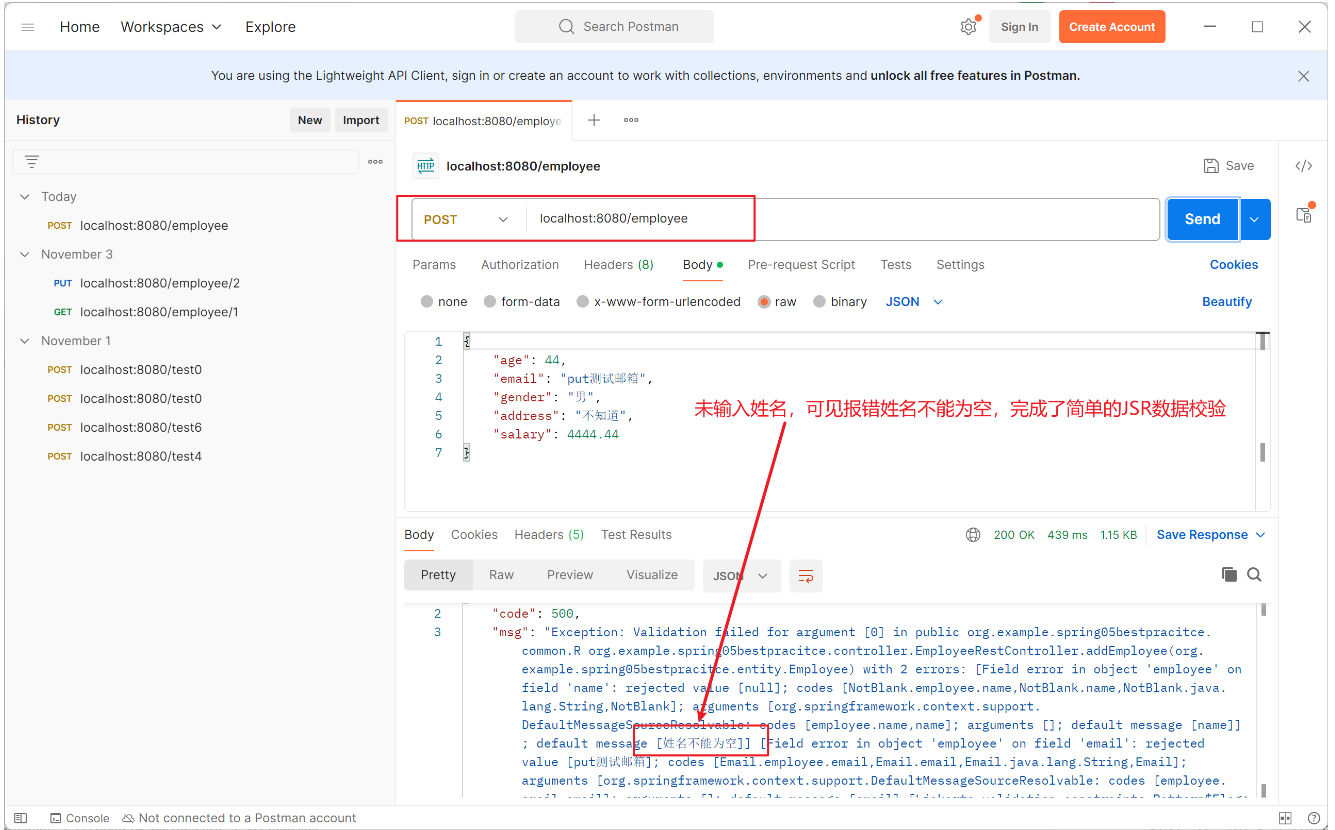The image size is (1335, 830).
Task: Open the request Settings tab
Action: [x=960, y=265]
